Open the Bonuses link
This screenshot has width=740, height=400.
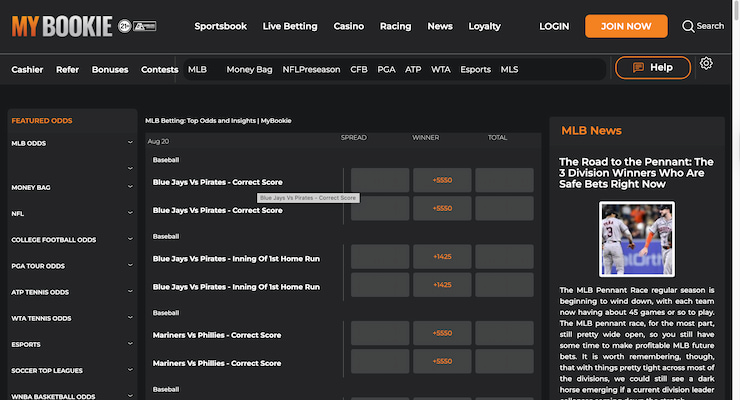click(110, 69)
